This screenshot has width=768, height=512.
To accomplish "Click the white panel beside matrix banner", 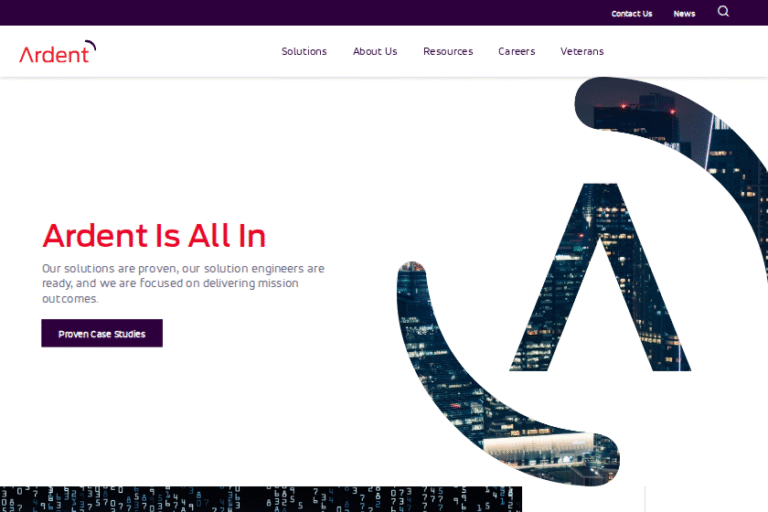I will [706, 499].
